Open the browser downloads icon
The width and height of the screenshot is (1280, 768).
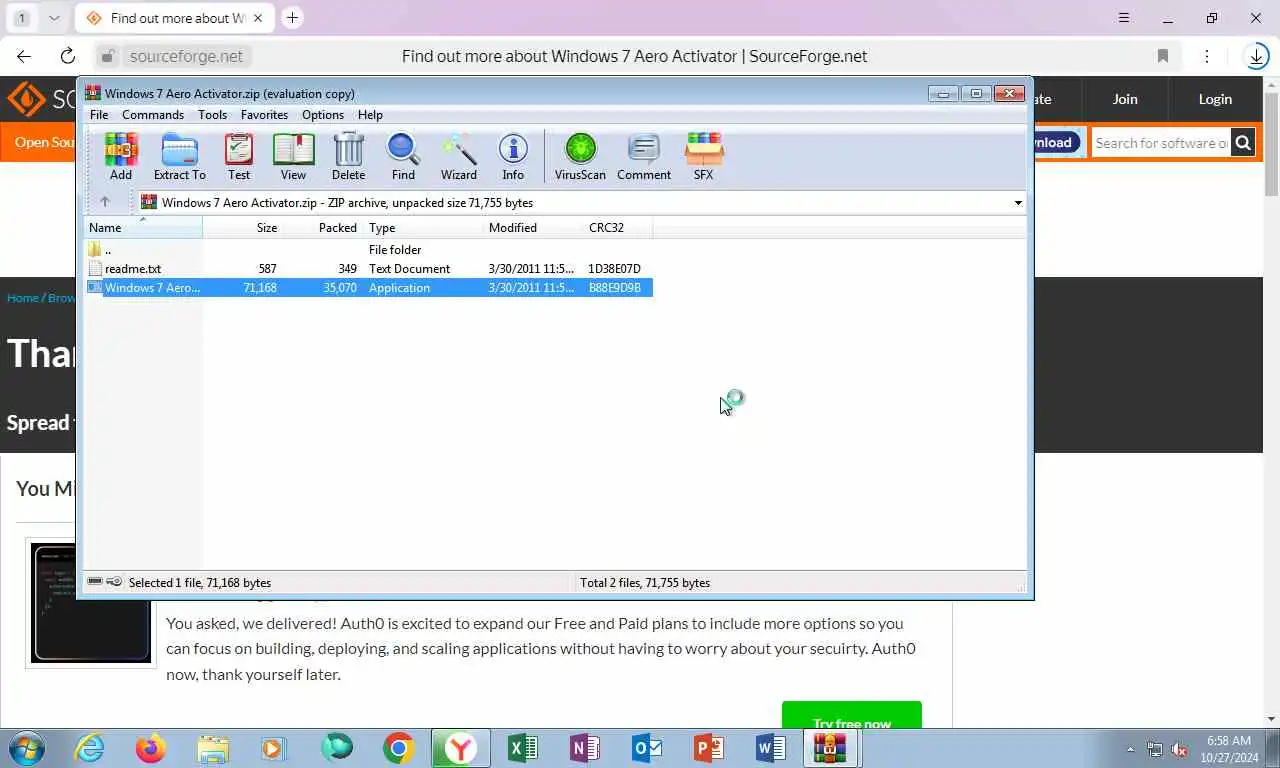click(1257, 57)
